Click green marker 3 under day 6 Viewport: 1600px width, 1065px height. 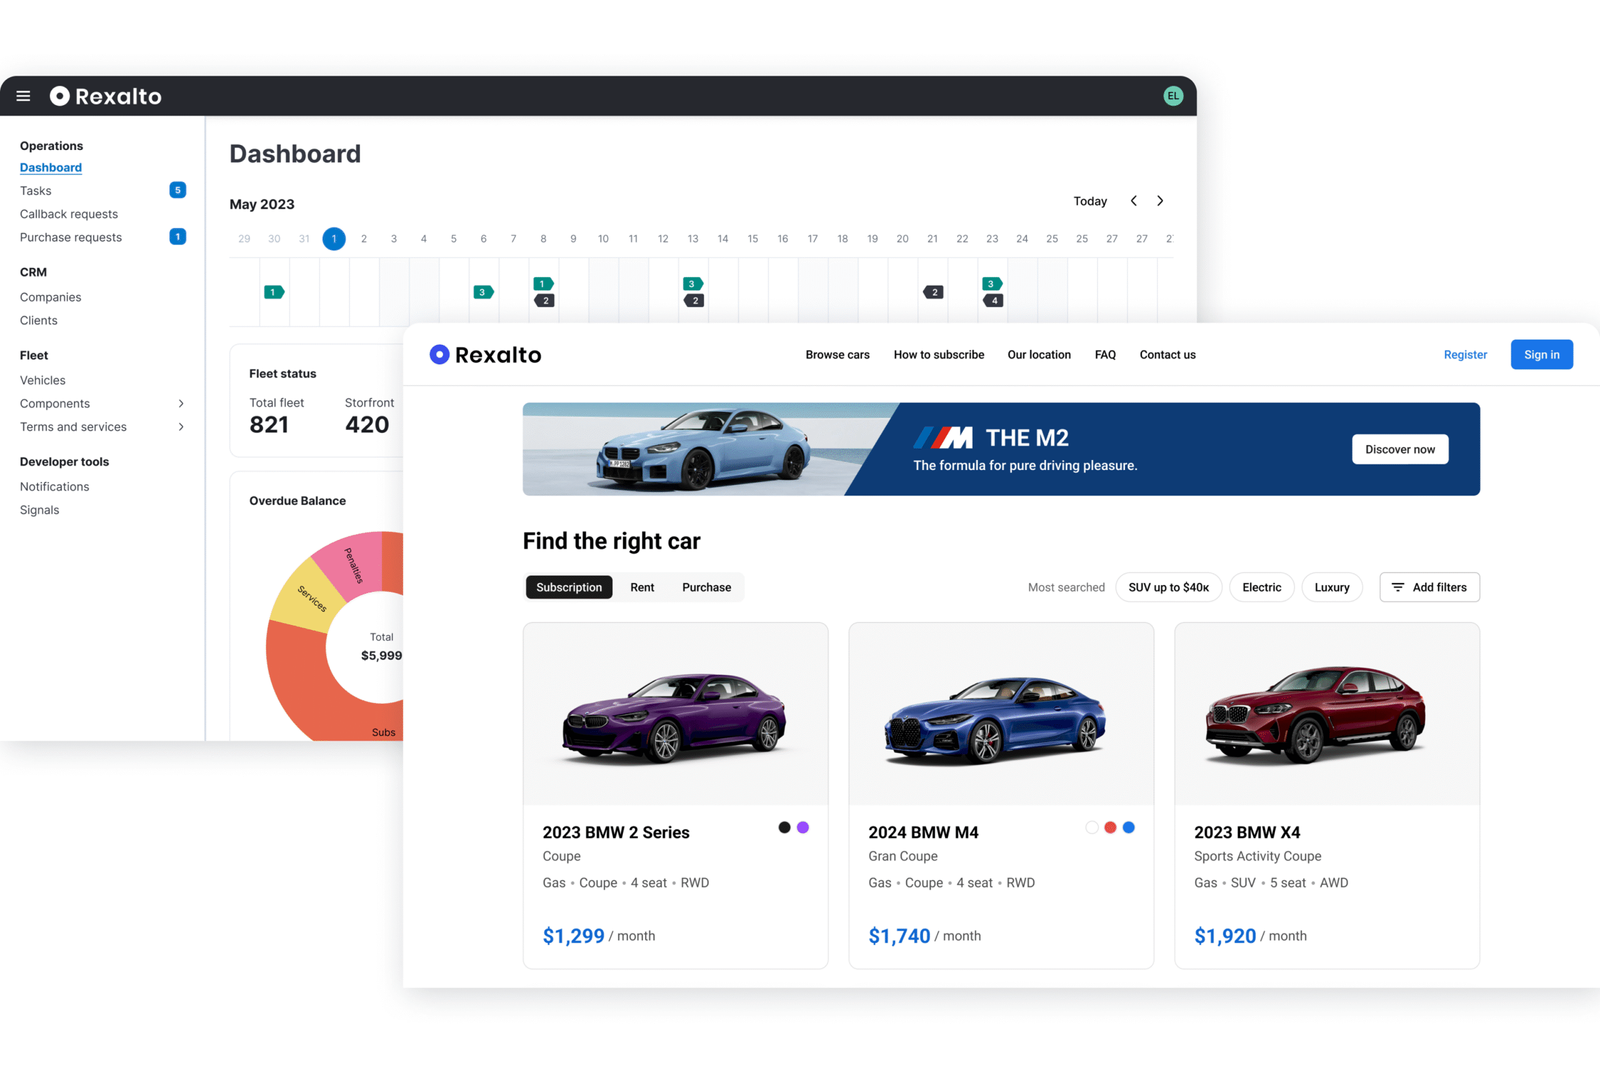pos(483,292)
